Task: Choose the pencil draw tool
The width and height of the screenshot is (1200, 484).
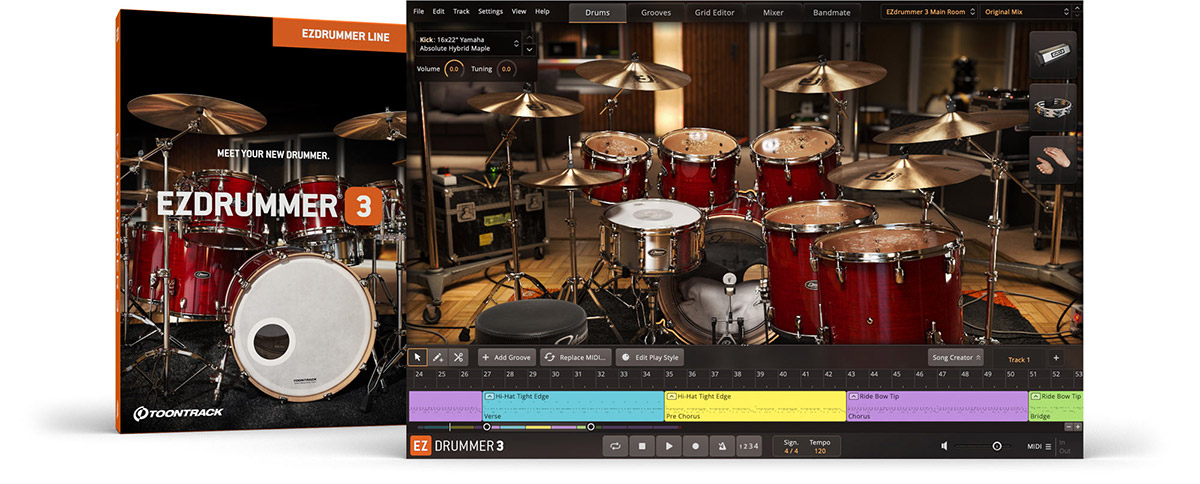Action: [438, 357]
